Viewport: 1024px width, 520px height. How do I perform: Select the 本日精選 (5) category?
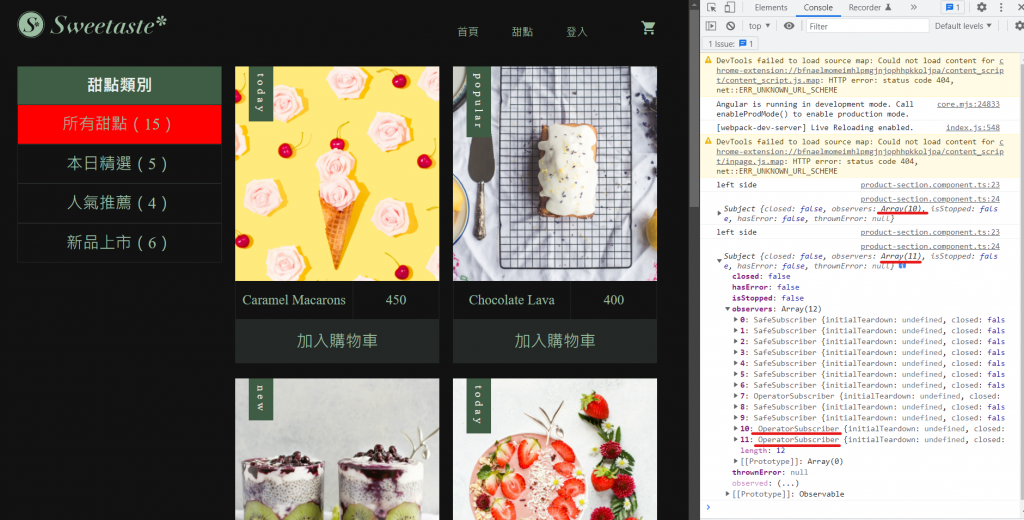click(120, 163)
